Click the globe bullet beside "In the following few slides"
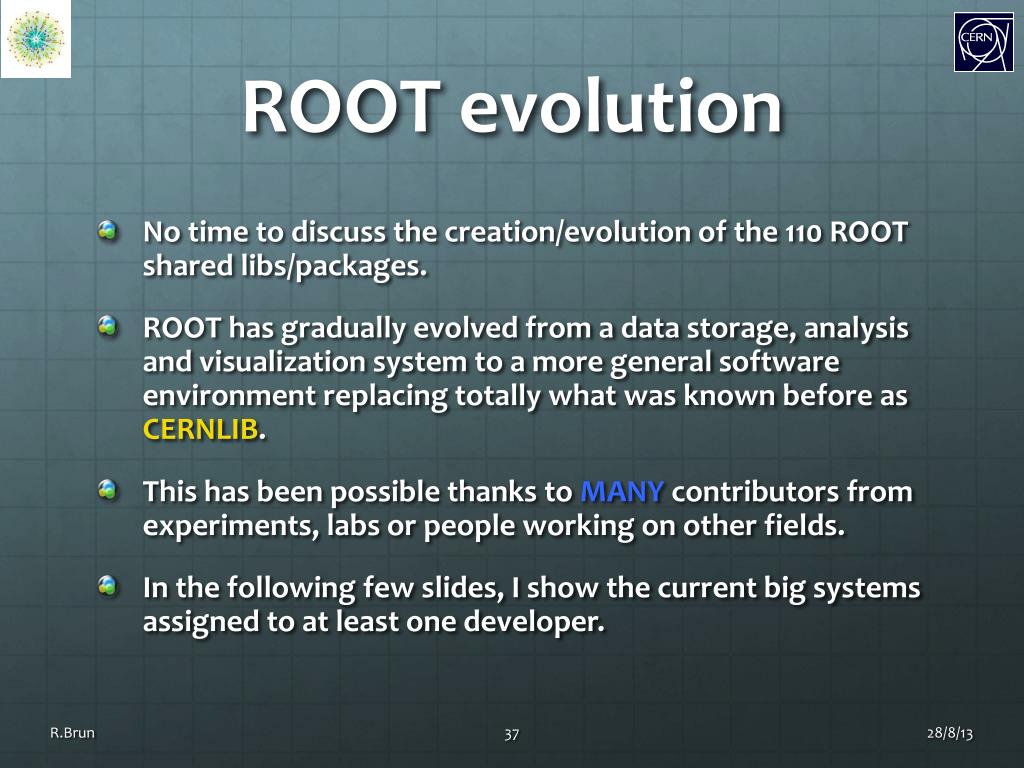The width and height of the screenshot is (1024, 768). click(x=108, y=586)
